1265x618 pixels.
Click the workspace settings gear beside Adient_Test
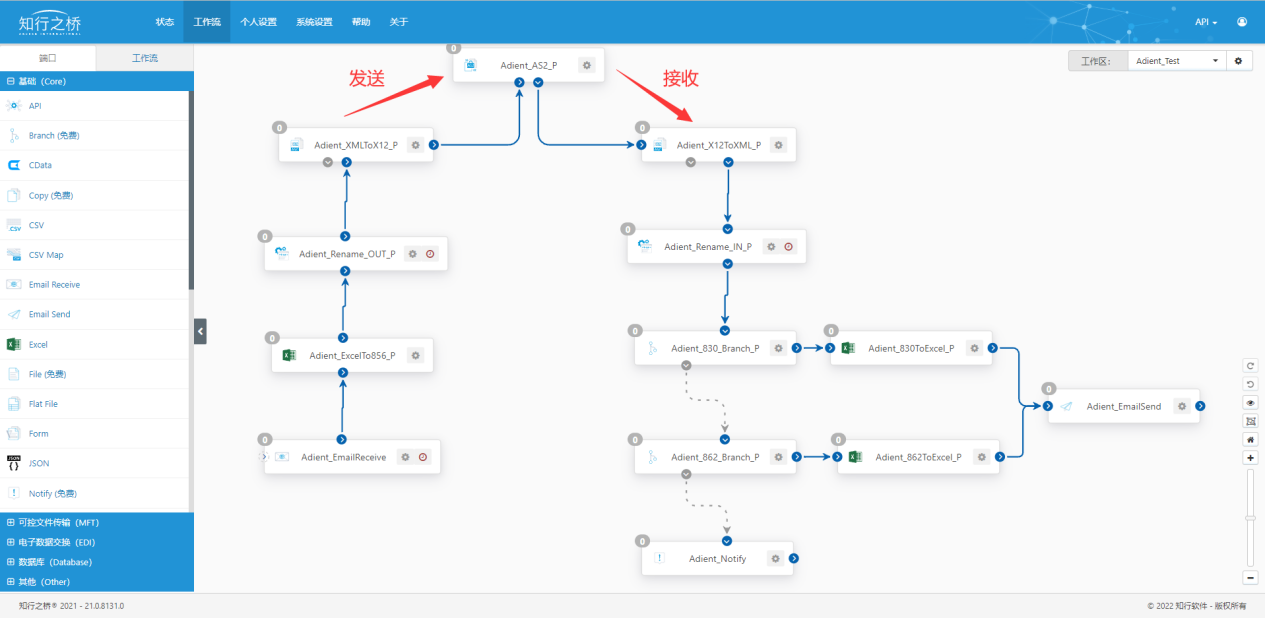point(1238,61)
